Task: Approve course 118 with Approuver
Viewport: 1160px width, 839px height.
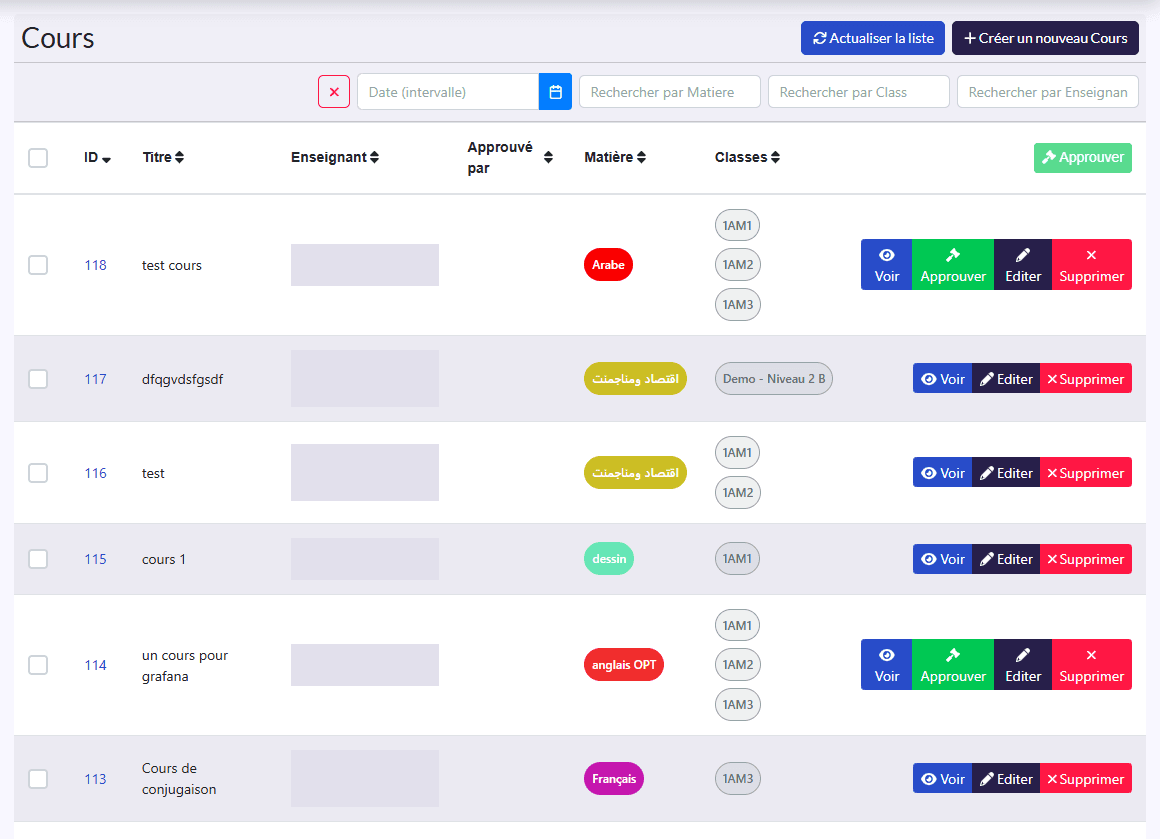Action: click(x=953, y=265)
